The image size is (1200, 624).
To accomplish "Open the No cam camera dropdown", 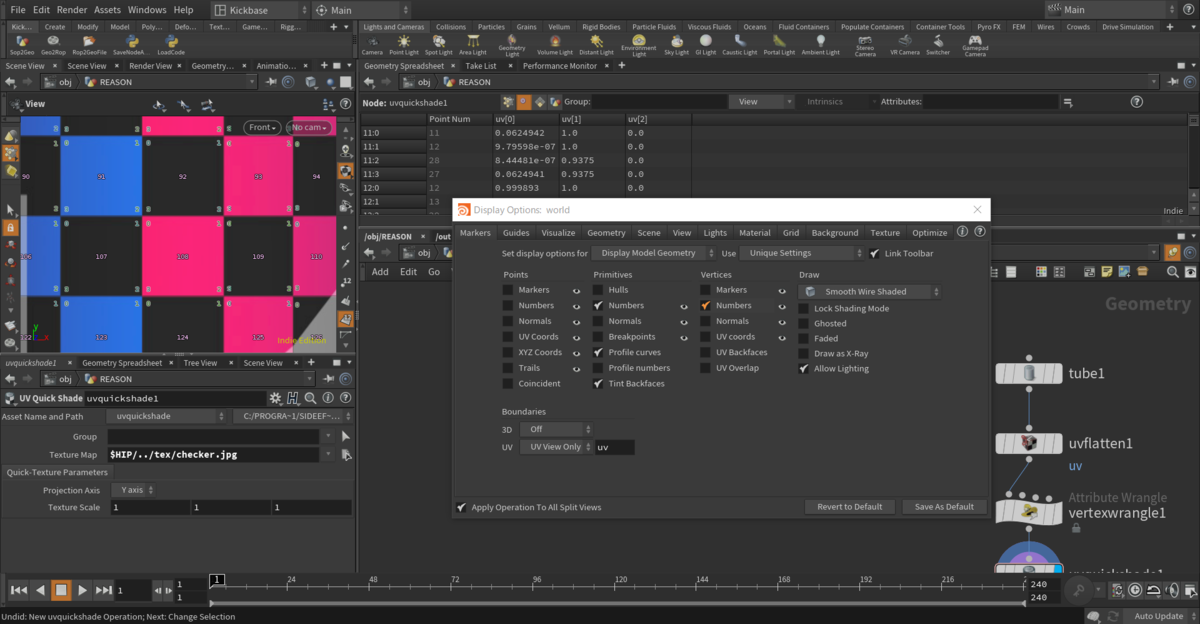I will click(x=310, y=127).
